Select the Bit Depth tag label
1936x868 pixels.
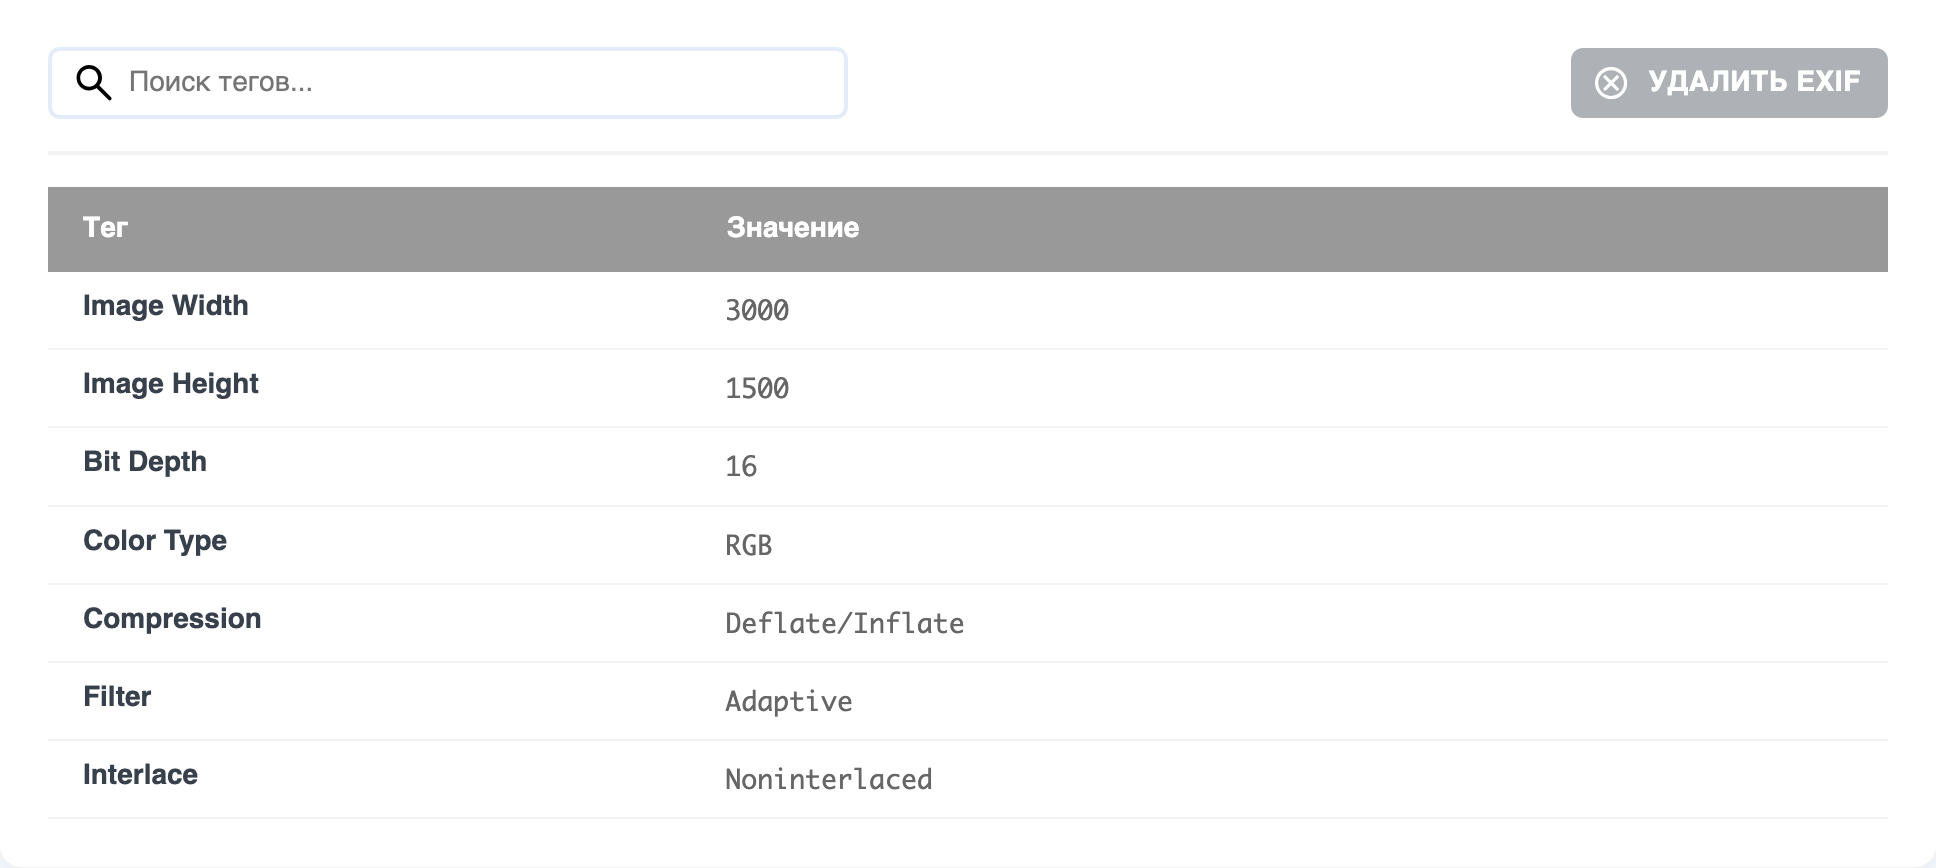(145, 462)
